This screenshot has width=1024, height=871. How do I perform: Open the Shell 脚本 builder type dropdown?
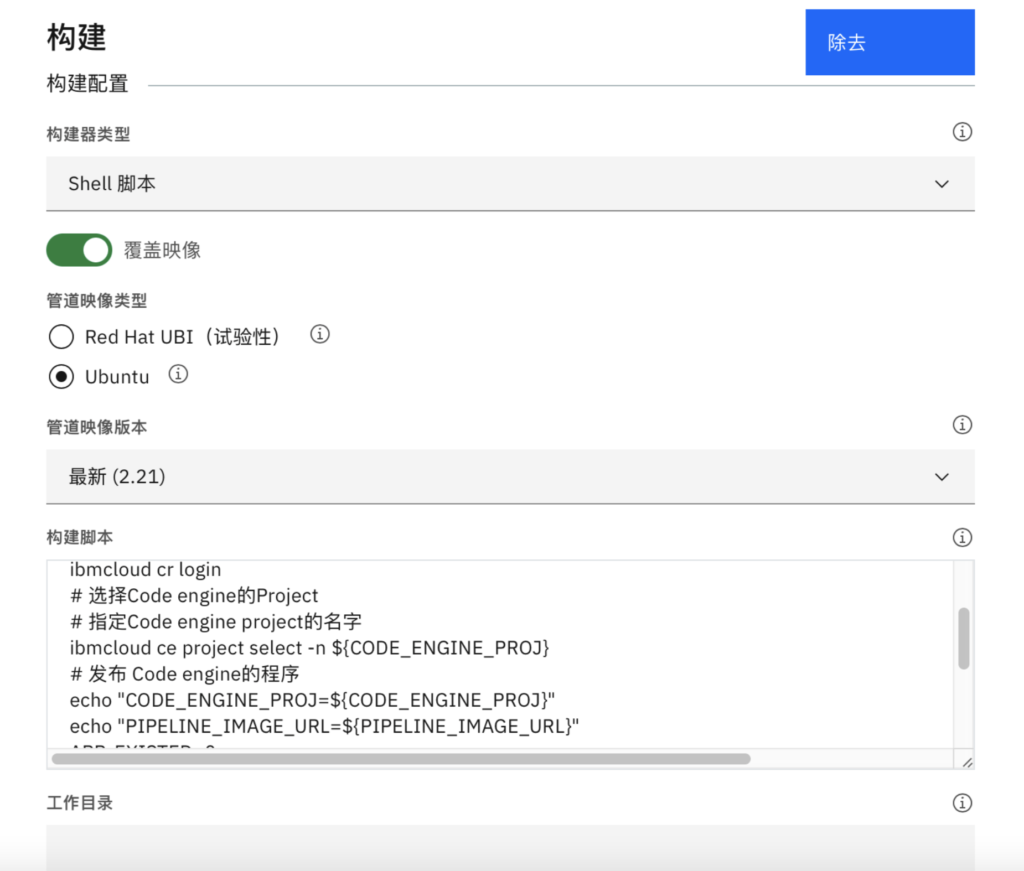pyautogui.click(x=510, y=183)
